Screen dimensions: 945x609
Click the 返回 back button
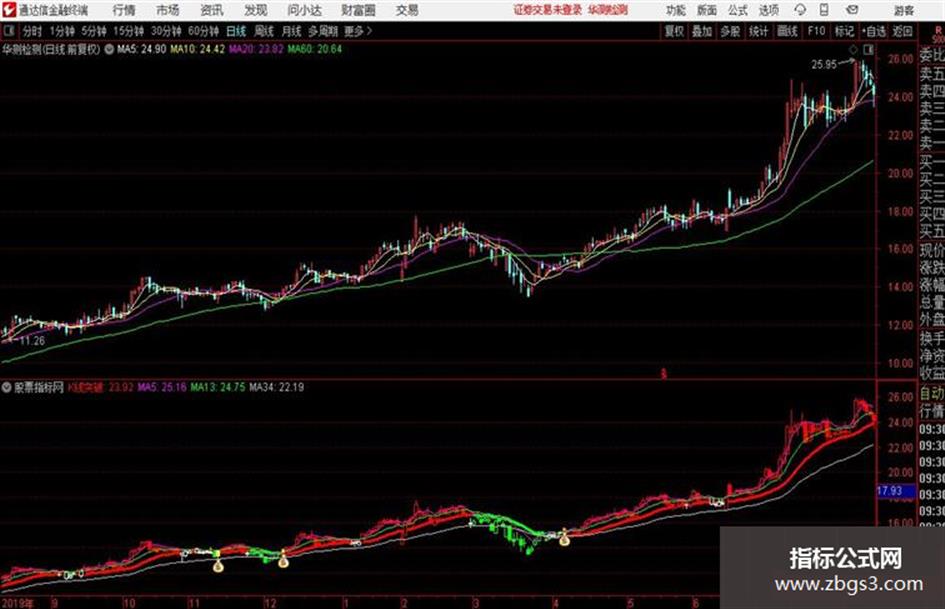pyautogui.click(x=902, y=31)
